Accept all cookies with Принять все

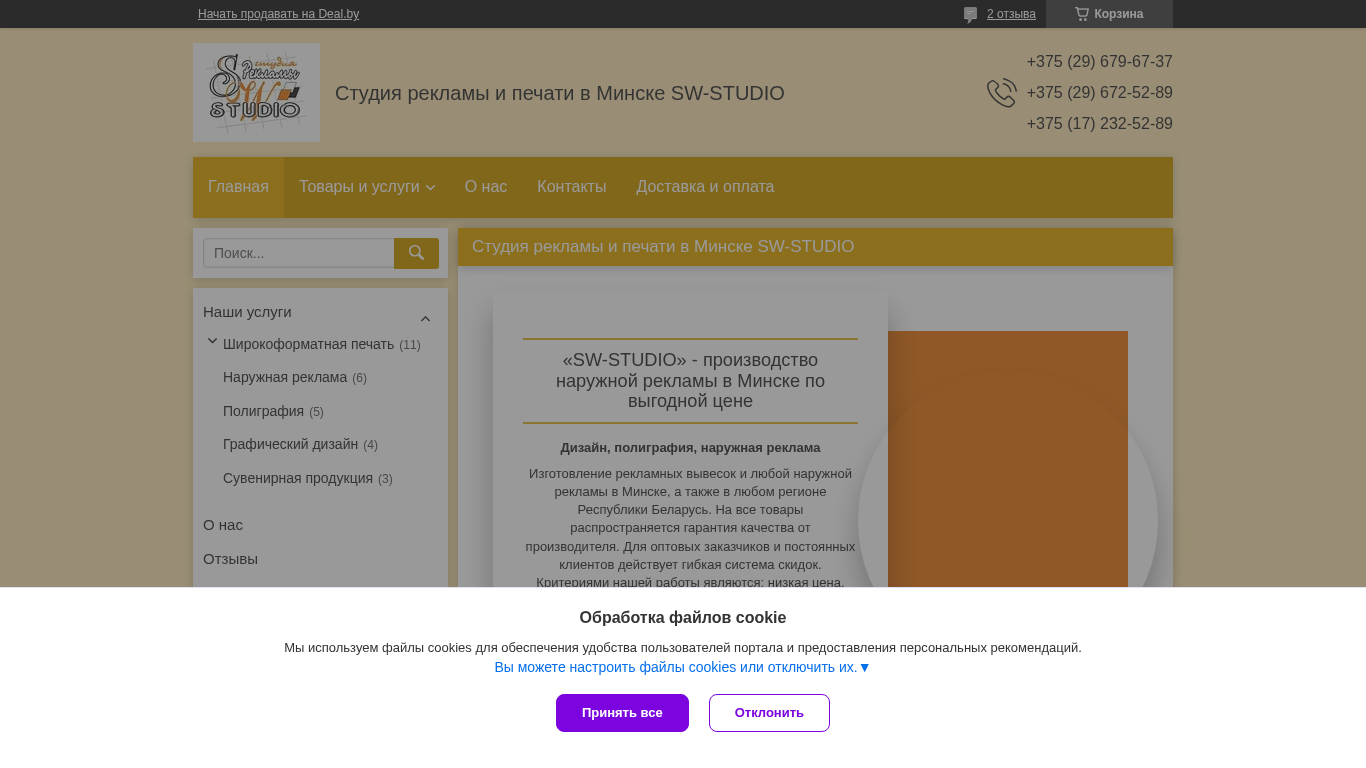pyautogui.click(x=622, y=713)
